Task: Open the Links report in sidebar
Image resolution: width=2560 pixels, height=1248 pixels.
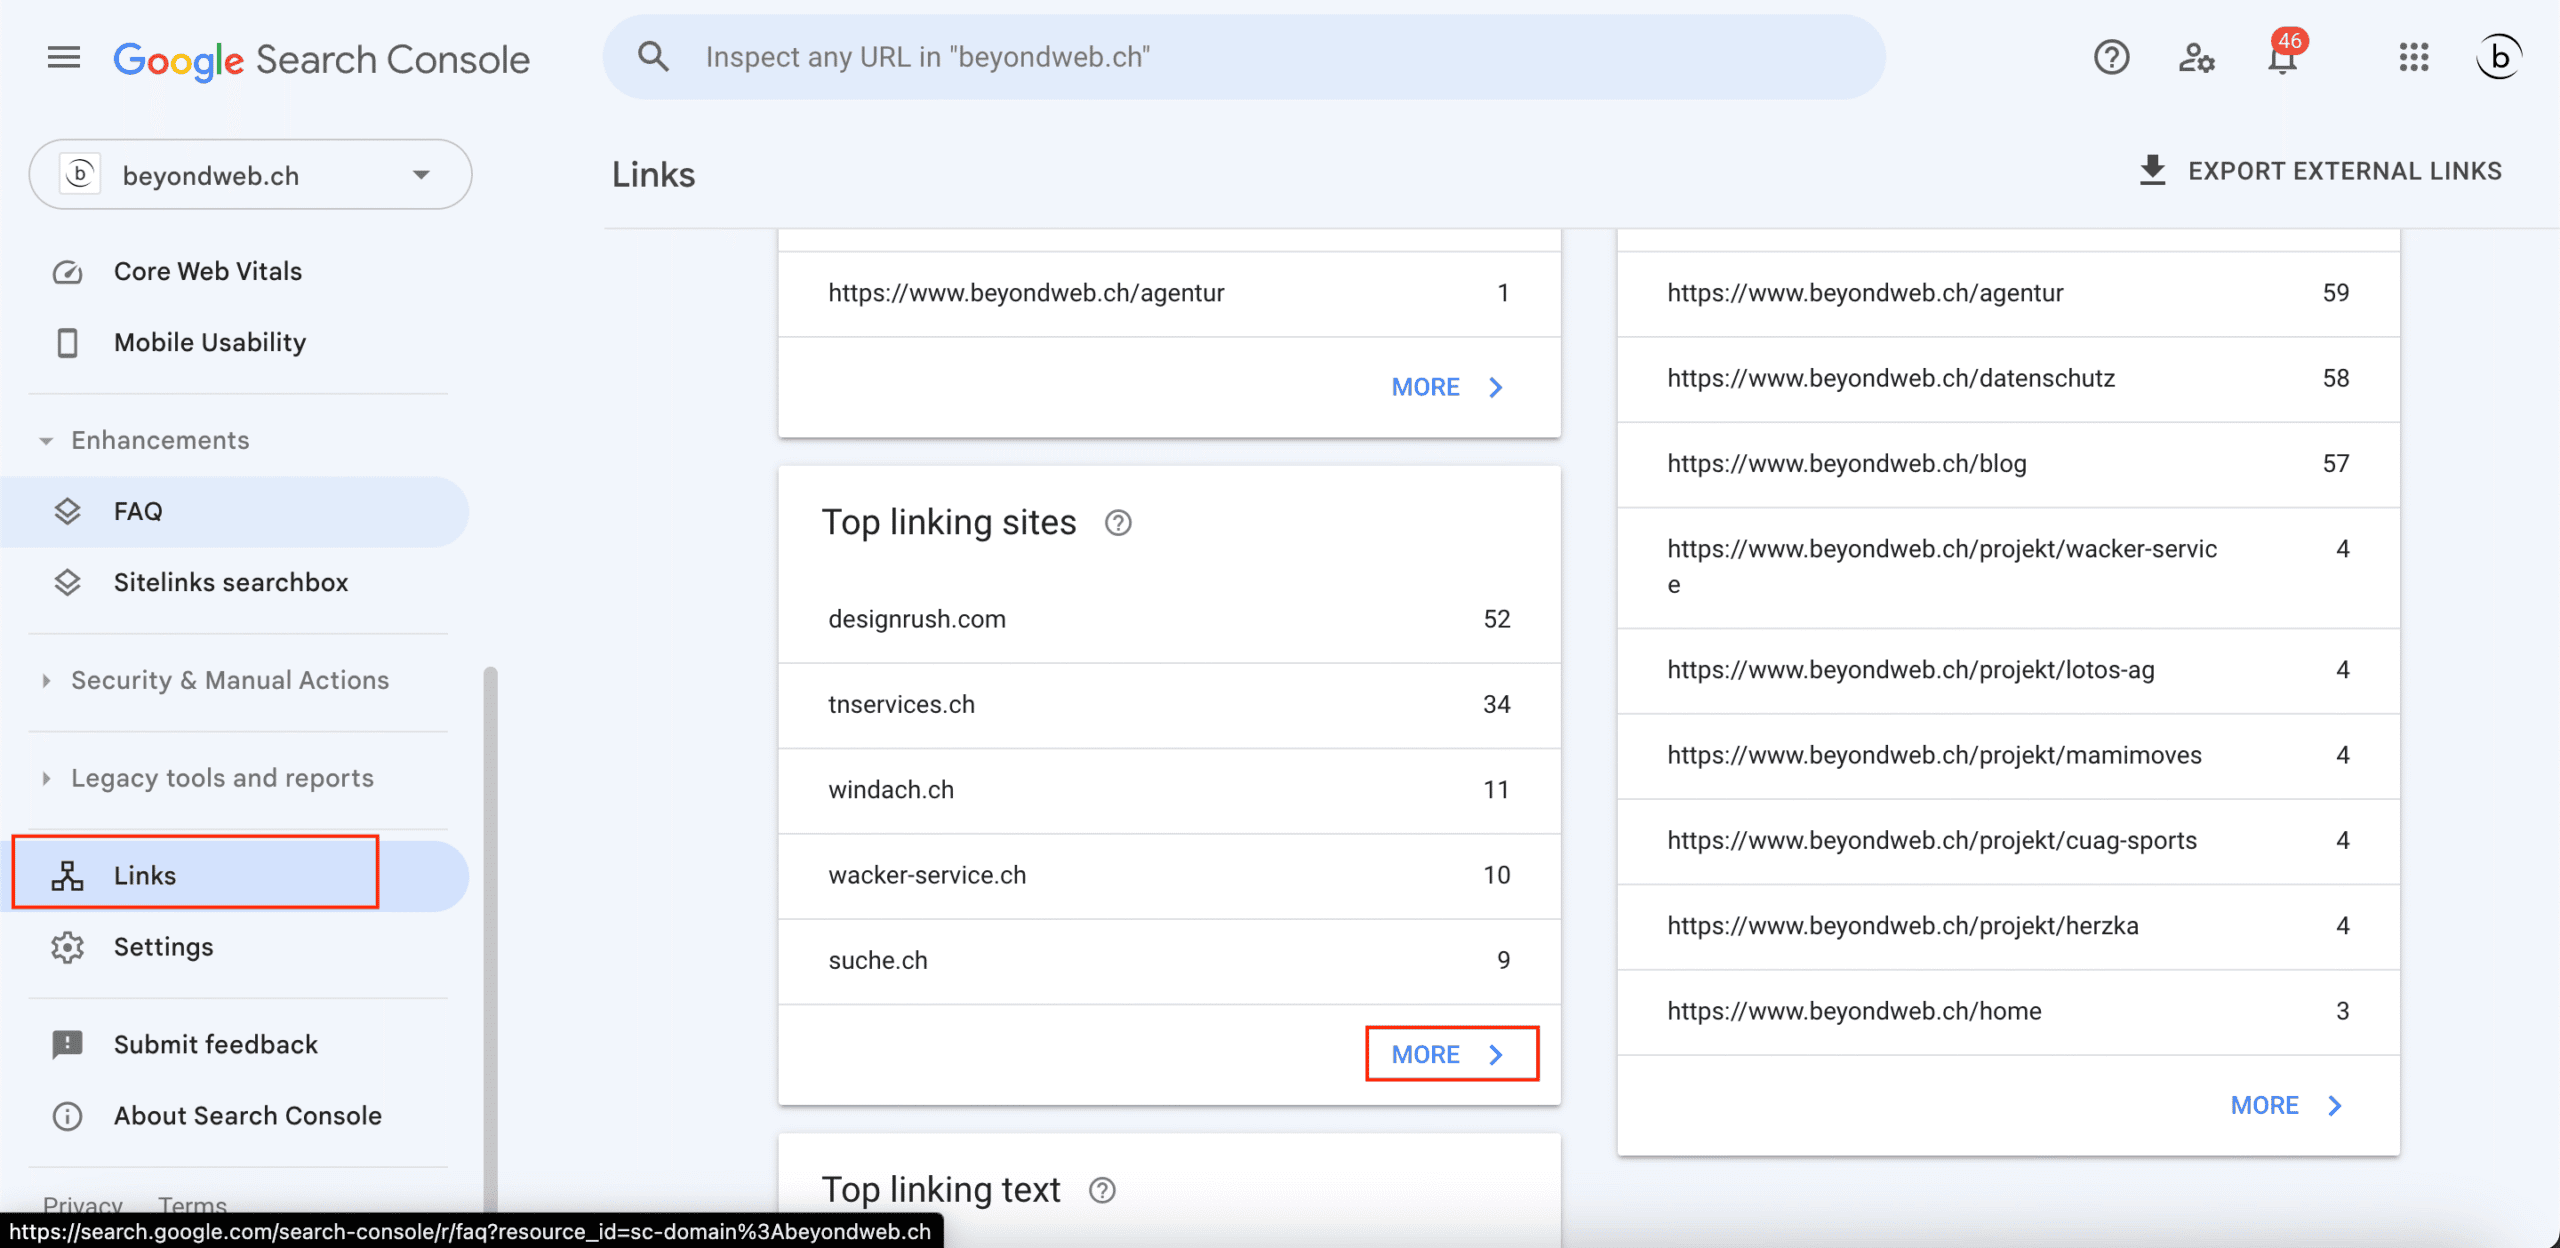Action: (x=234, y=876)
